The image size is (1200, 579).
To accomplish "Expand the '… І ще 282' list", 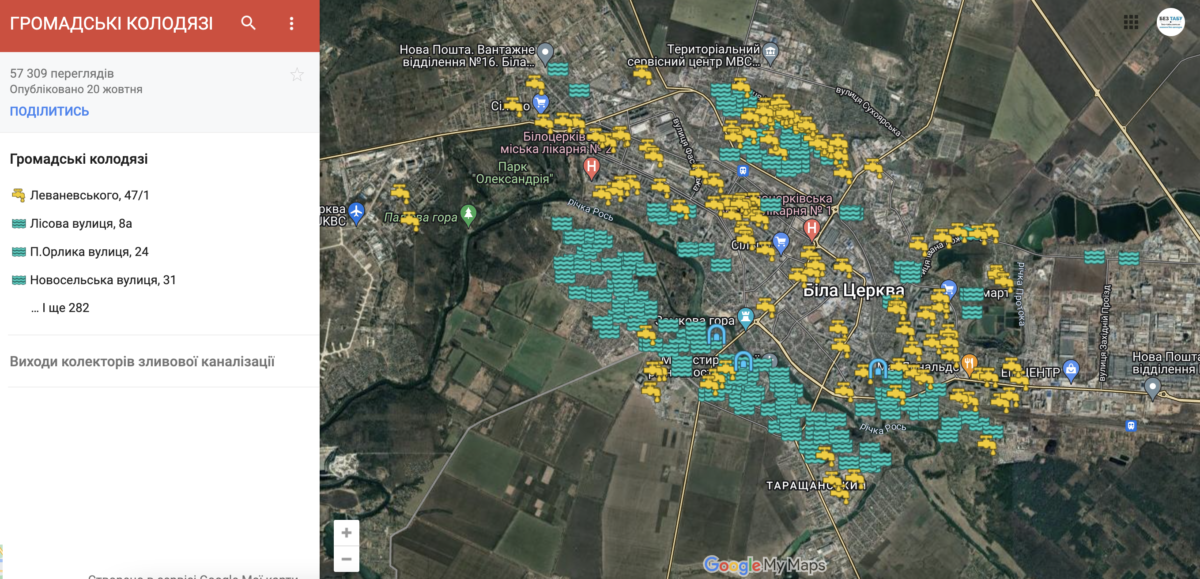I will point(60,308).
